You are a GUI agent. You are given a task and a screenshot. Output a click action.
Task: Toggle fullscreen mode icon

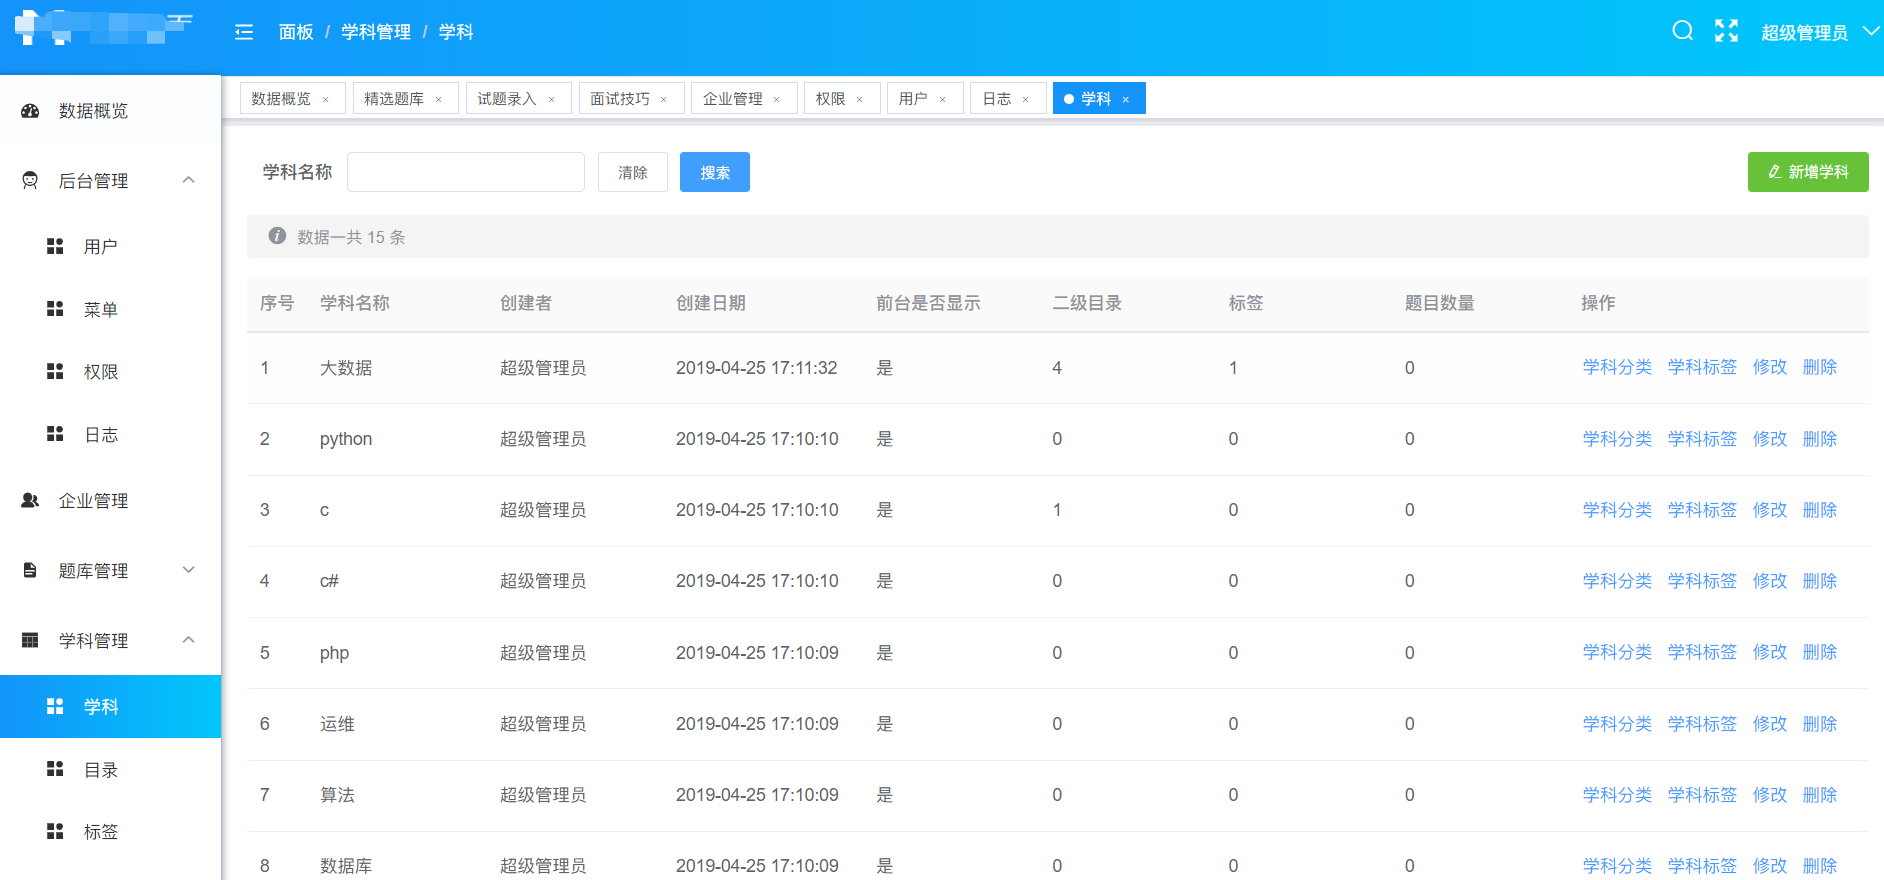[1726, 31]
